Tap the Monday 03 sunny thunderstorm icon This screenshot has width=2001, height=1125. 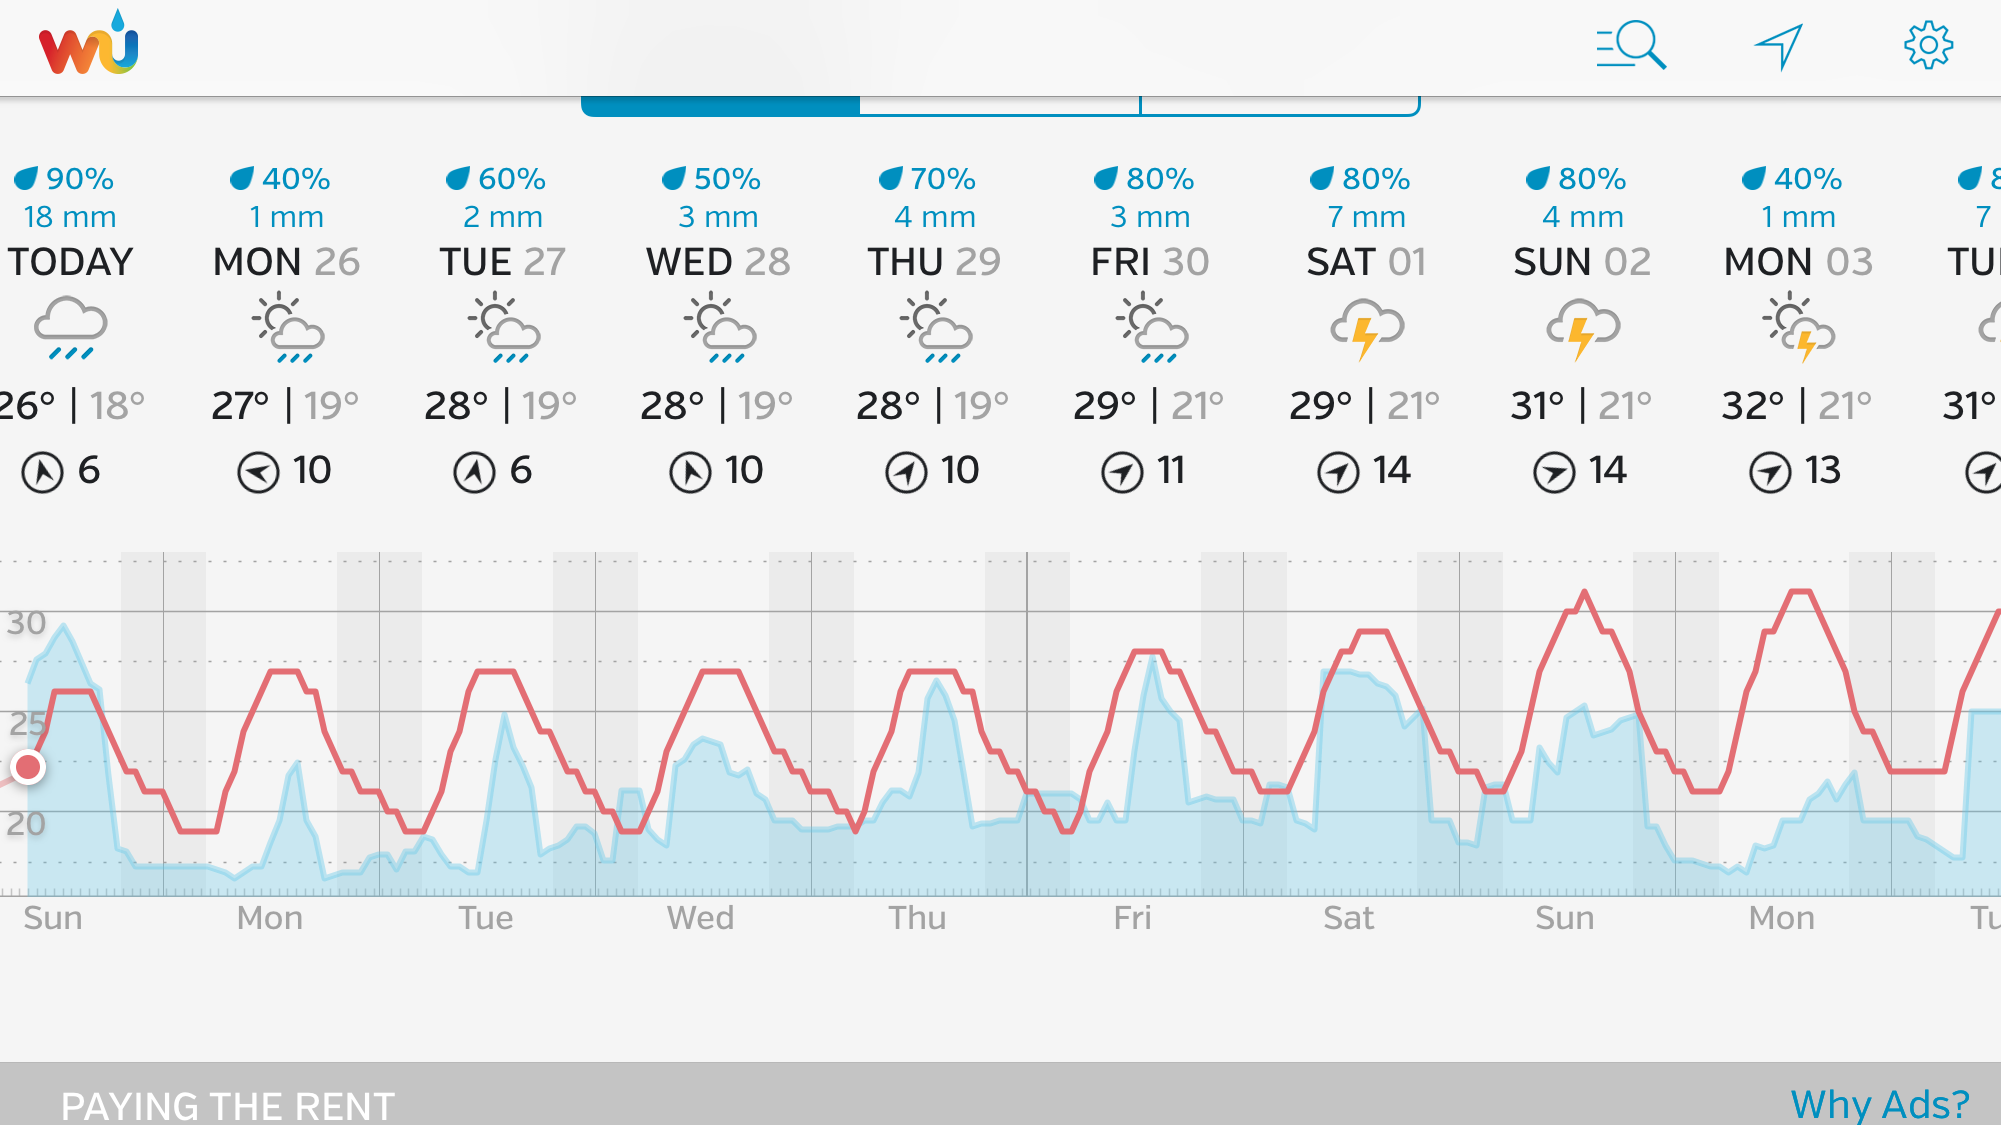[1798, 328]
